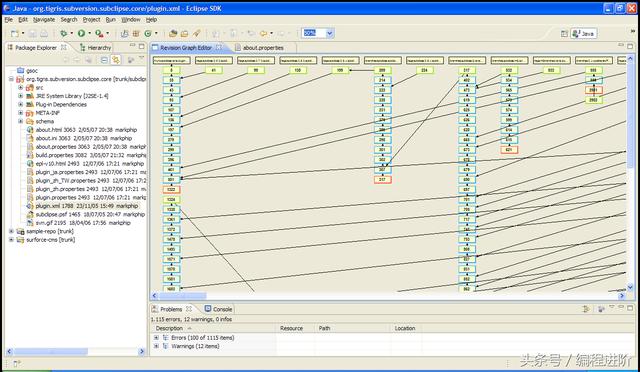Click the Open Type toolbar icon

point(173,33)
